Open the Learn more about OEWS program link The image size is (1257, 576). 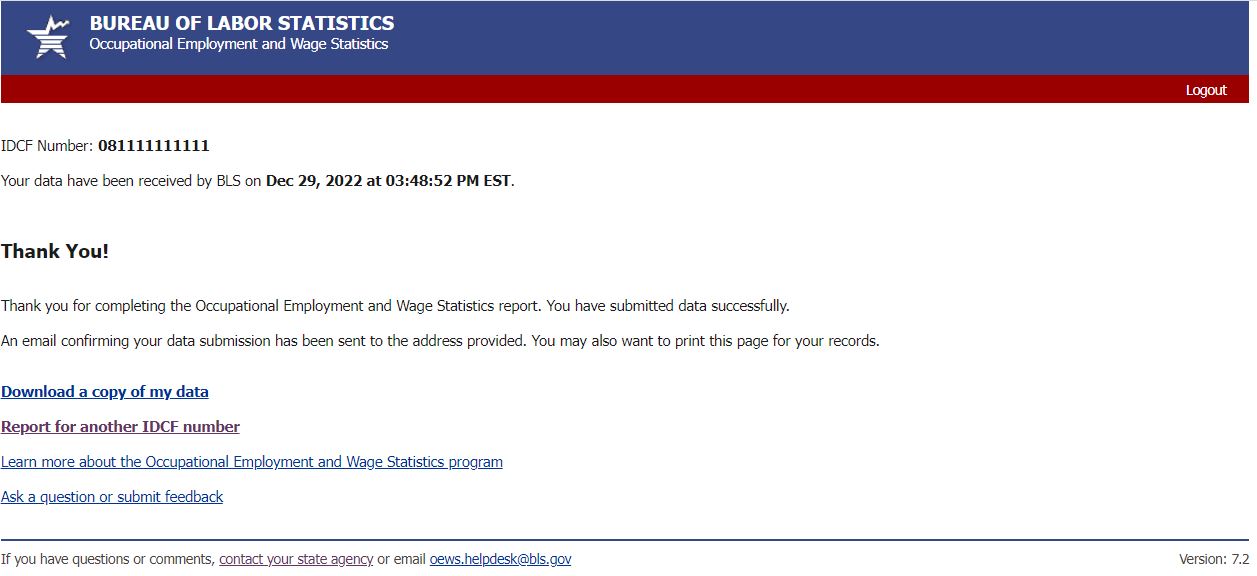(x=252, y=462)
